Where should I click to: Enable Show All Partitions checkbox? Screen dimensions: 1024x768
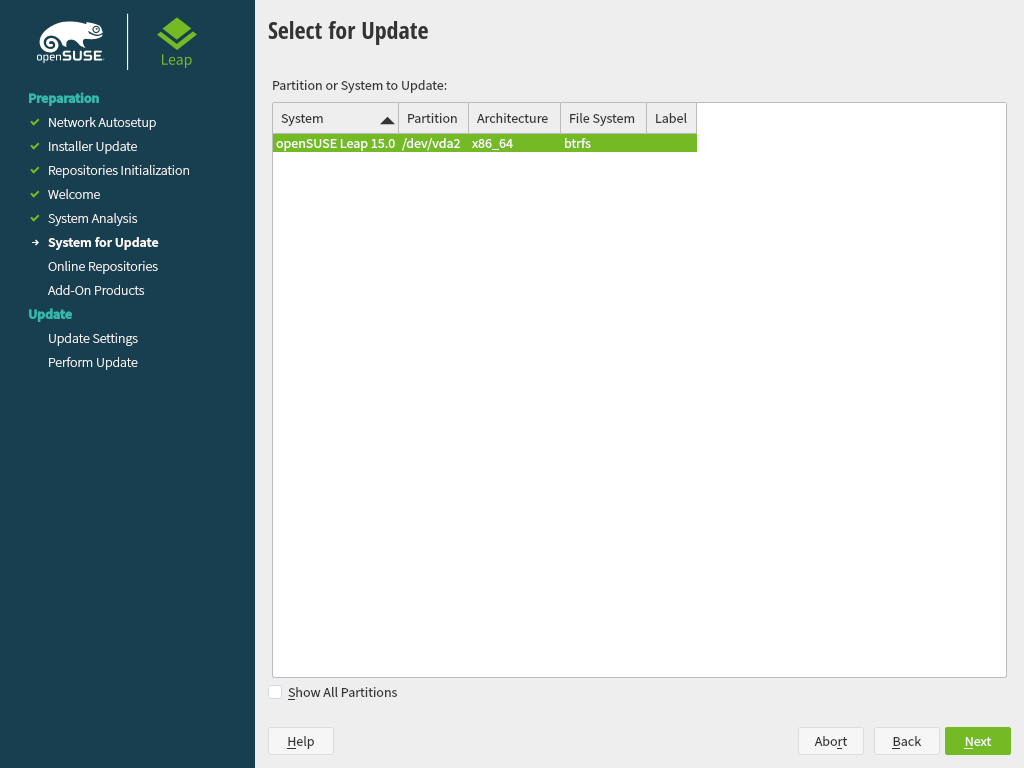(x=276, y=692)
